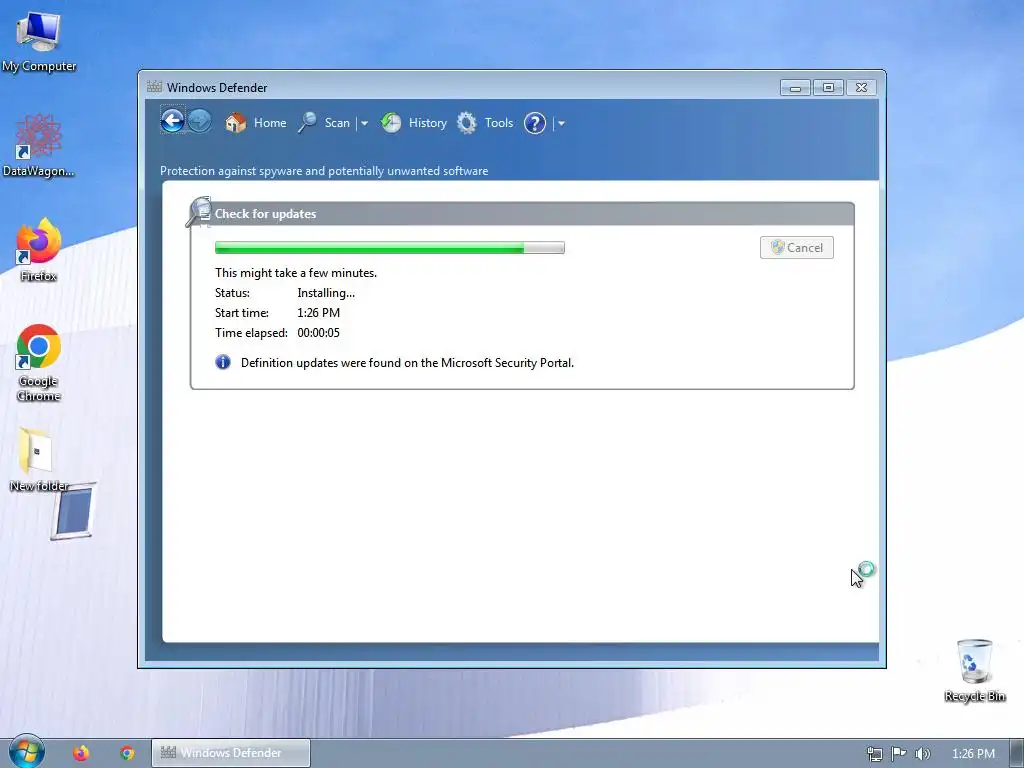
Task: Click the Windows Defender title bar icon
Action: click(x=154, y=86)
